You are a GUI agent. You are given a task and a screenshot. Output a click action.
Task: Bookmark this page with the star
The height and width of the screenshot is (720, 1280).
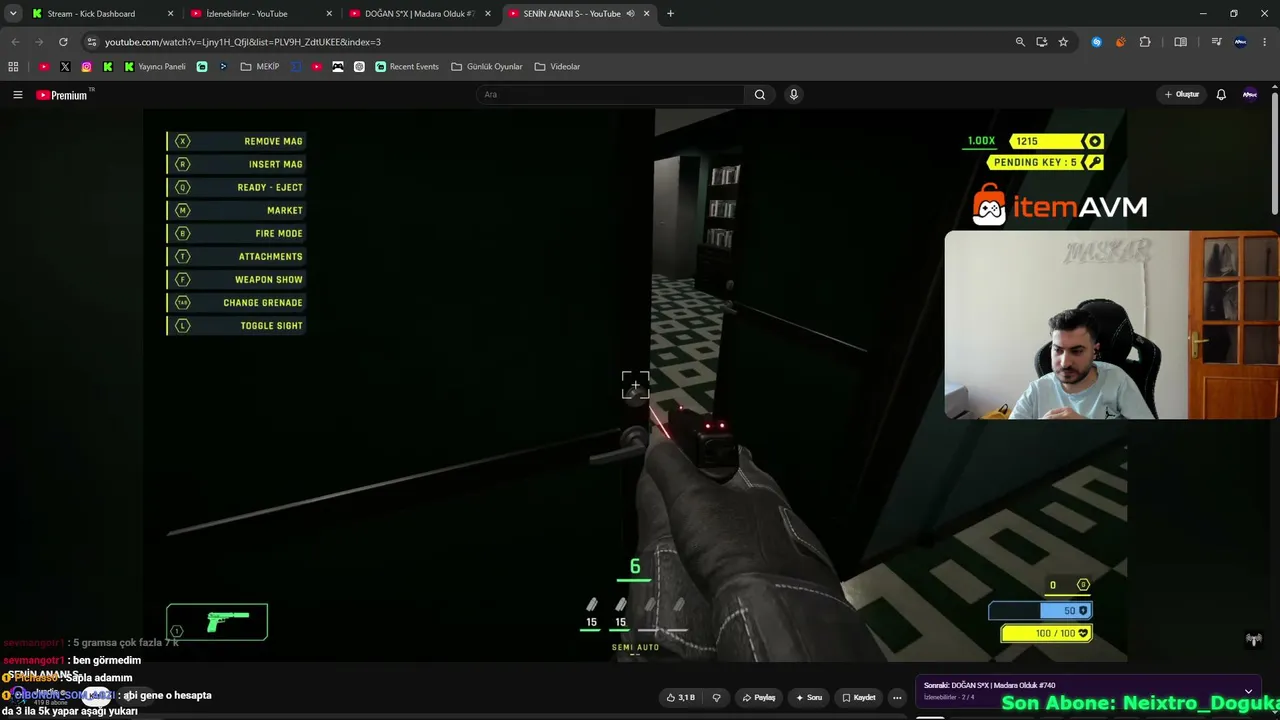(1063, 42)
